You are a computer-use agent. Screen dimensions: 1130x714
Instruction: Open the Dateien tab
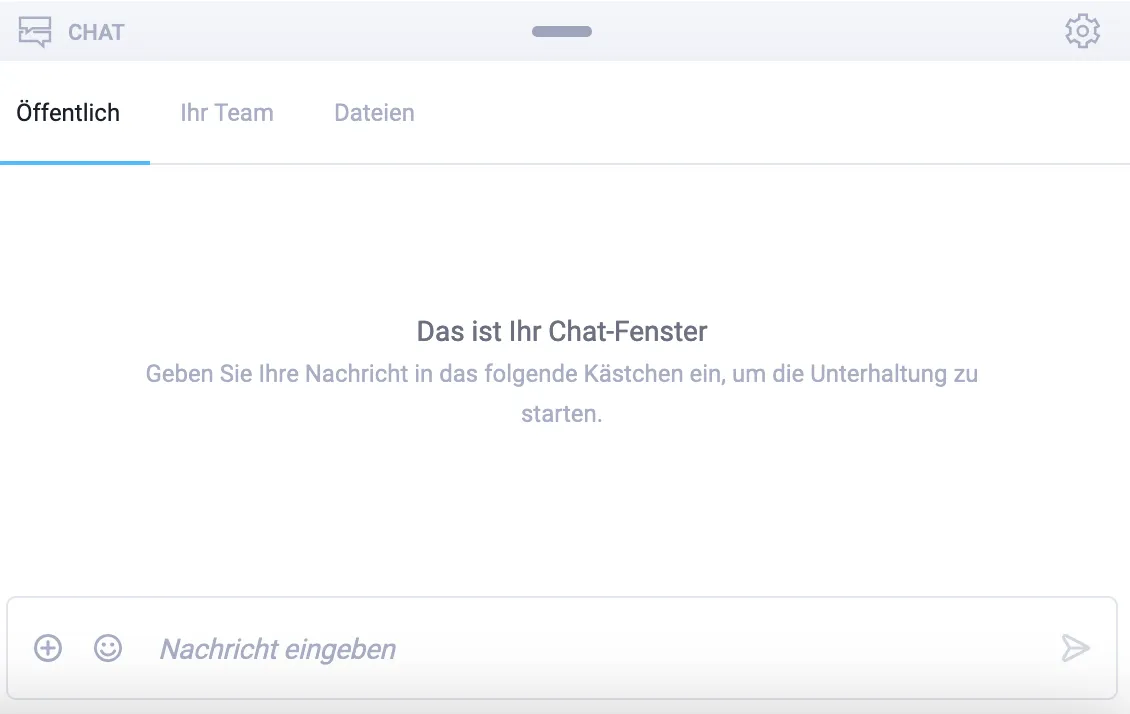point(374,113)
